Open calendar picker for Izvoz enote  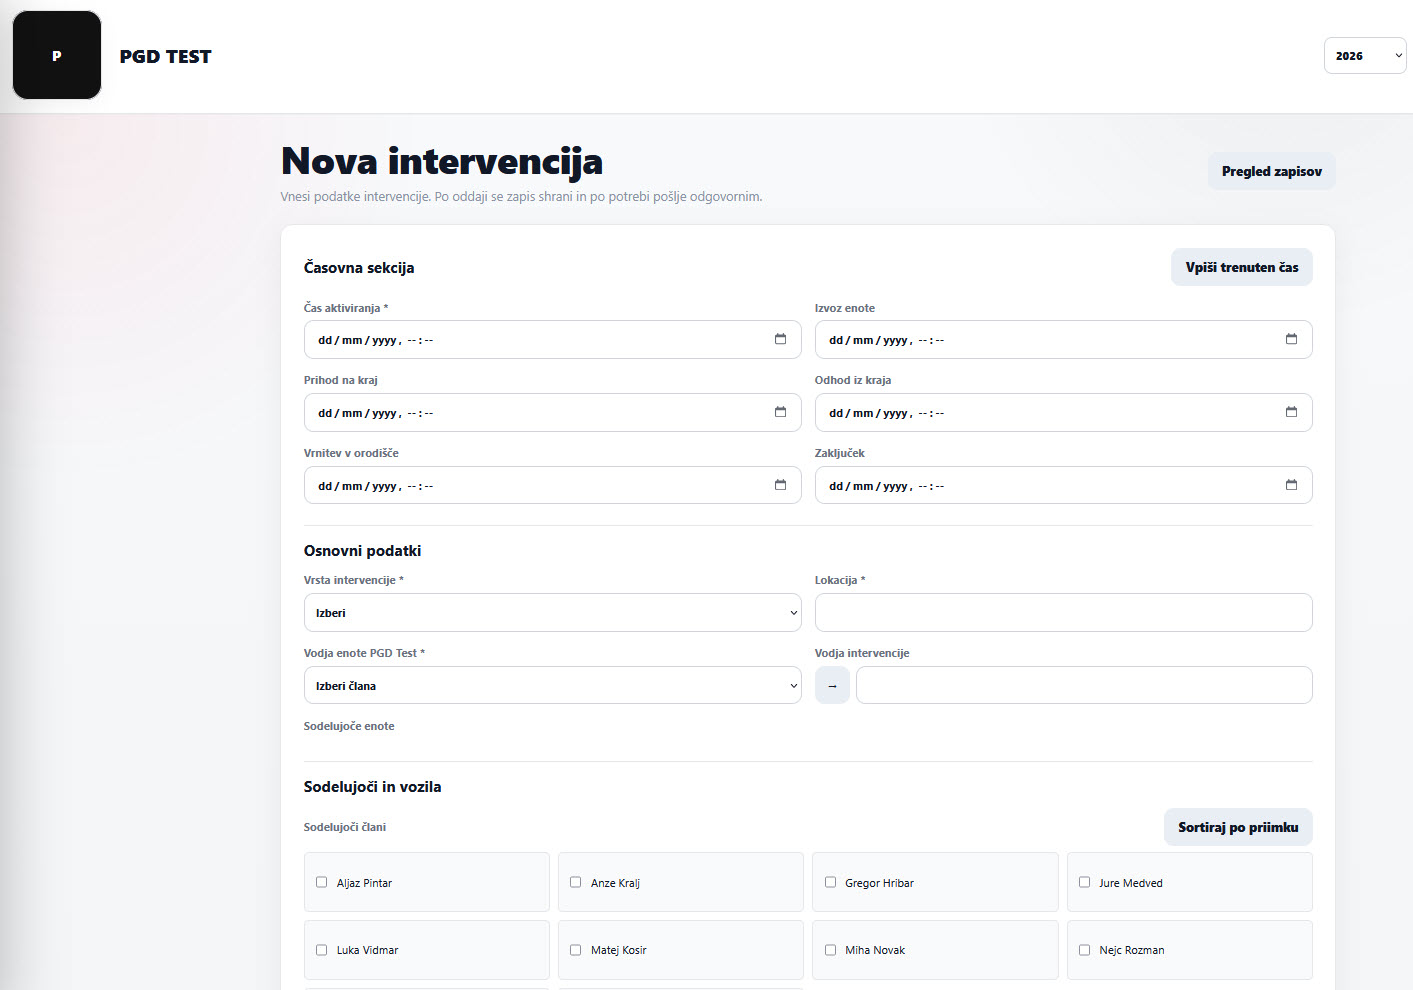click(x=1291, y=339)
